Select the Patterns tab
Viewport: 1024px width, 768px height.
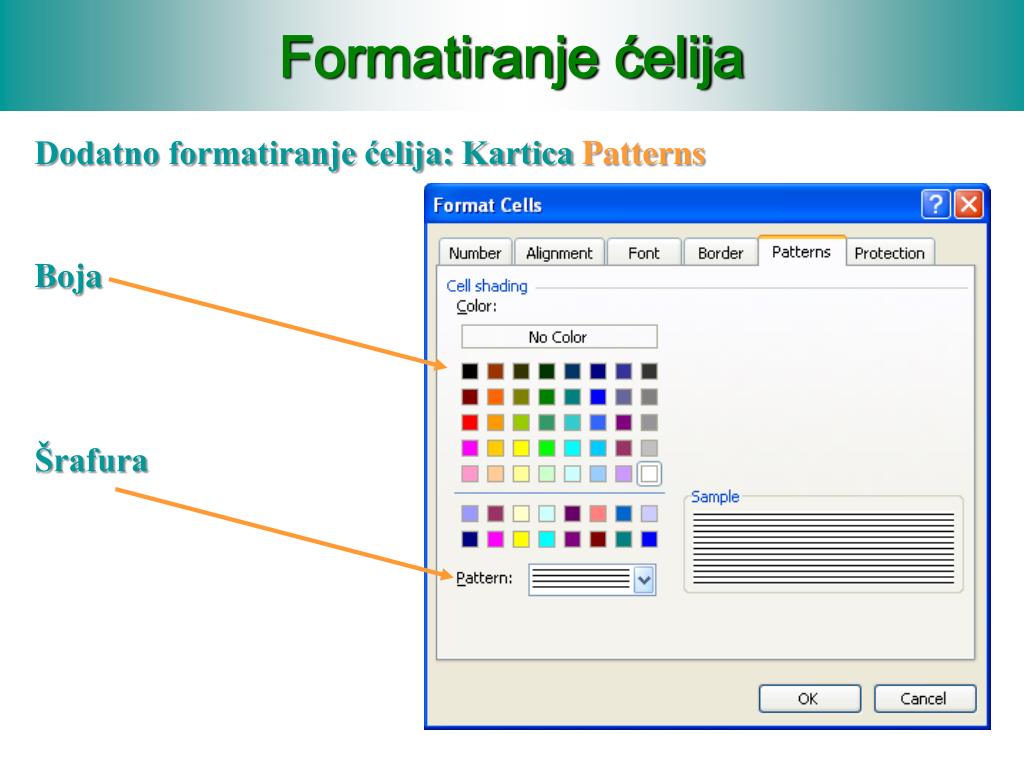point(801,251)
